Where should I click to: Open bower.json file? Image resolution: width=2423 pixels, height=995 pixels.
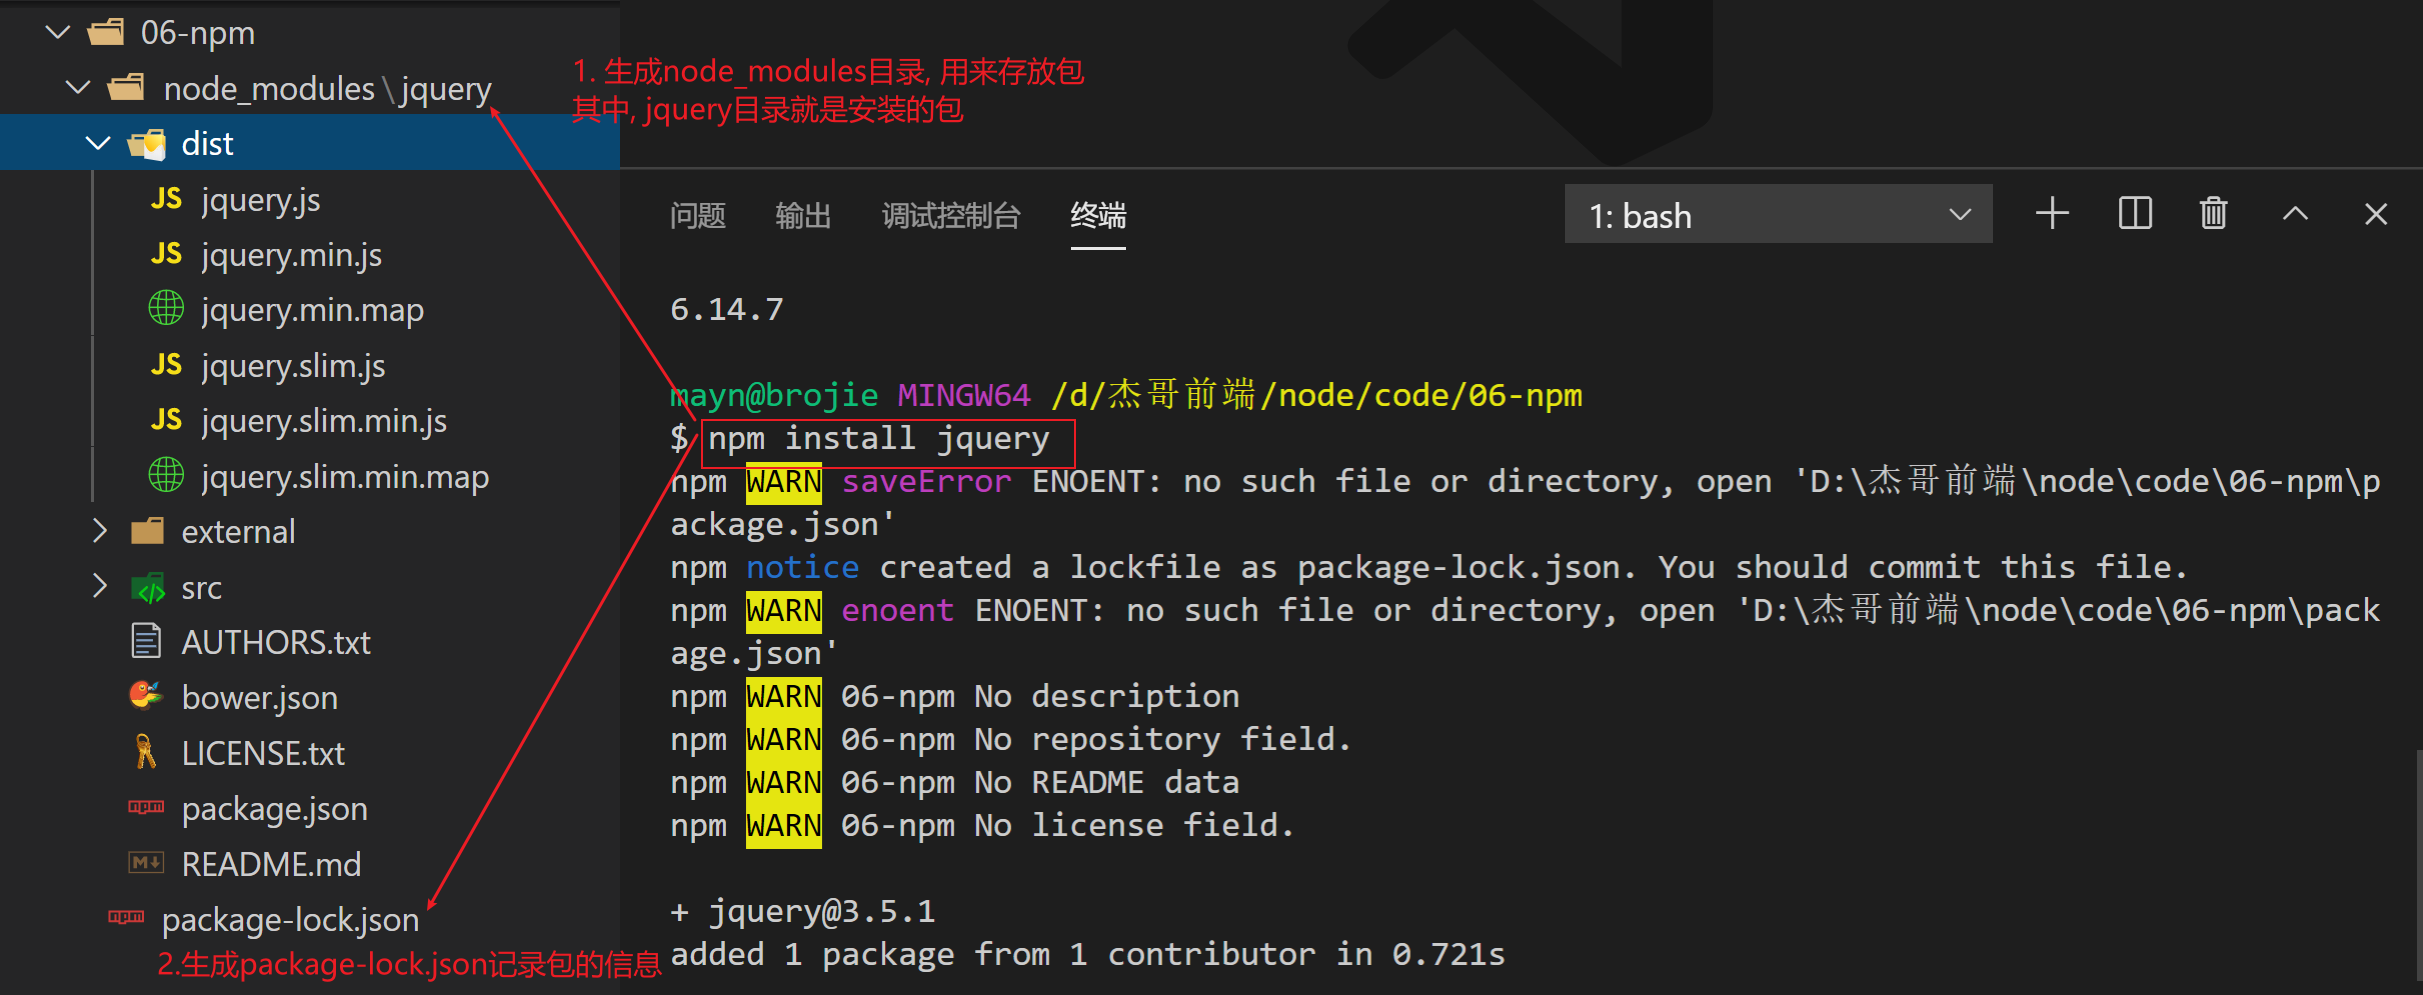click(260, 698)
